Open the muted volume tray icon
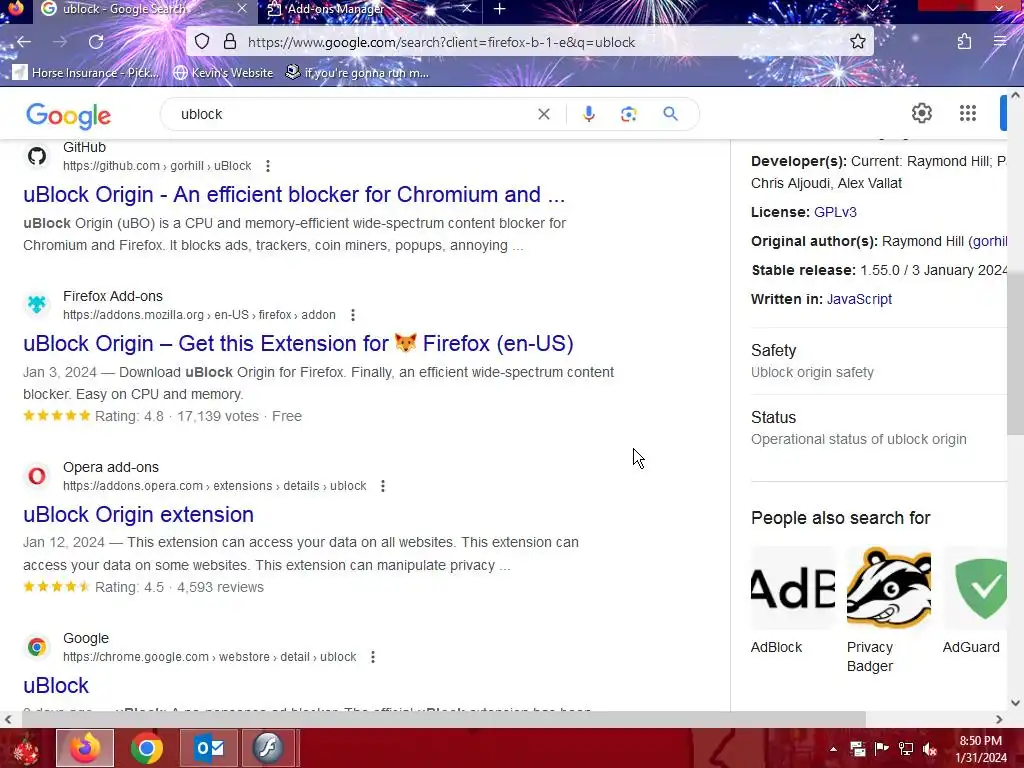The height and width of the screenshot is (768, 1024). click(930, 749)
